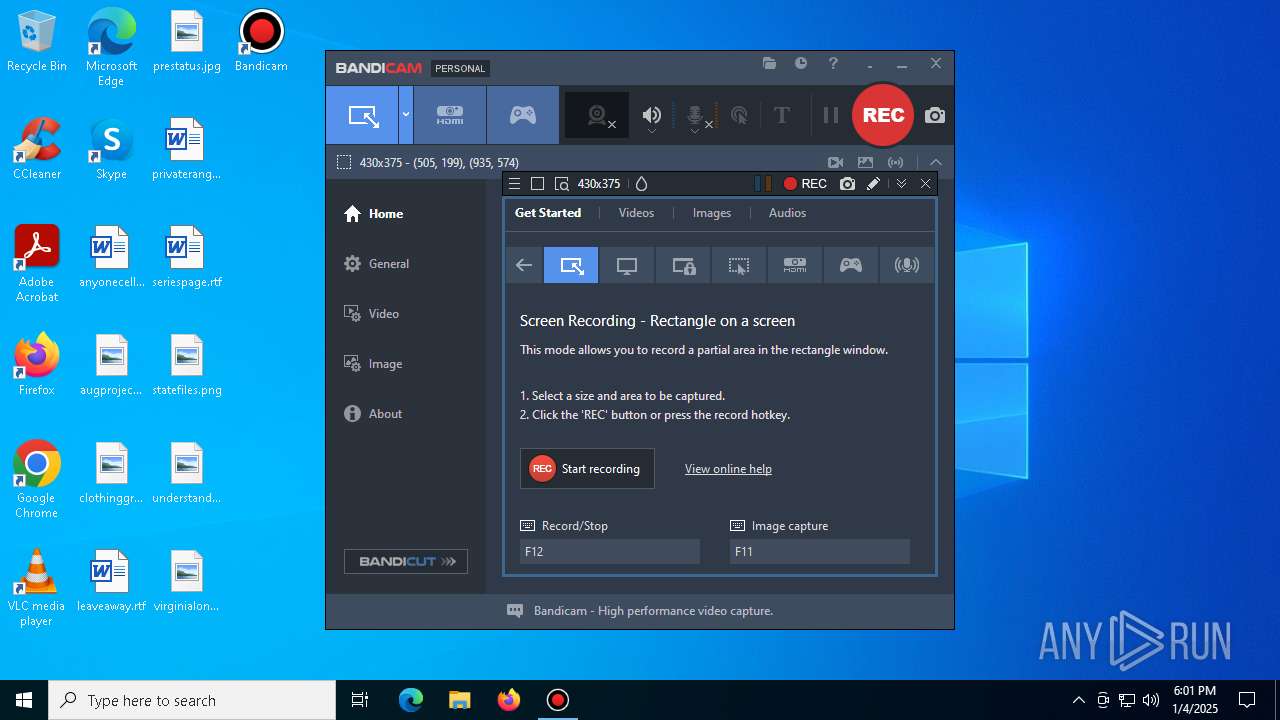Open the Windows Start menu
The image size is (1280, 720).
(x=24, y=700)
